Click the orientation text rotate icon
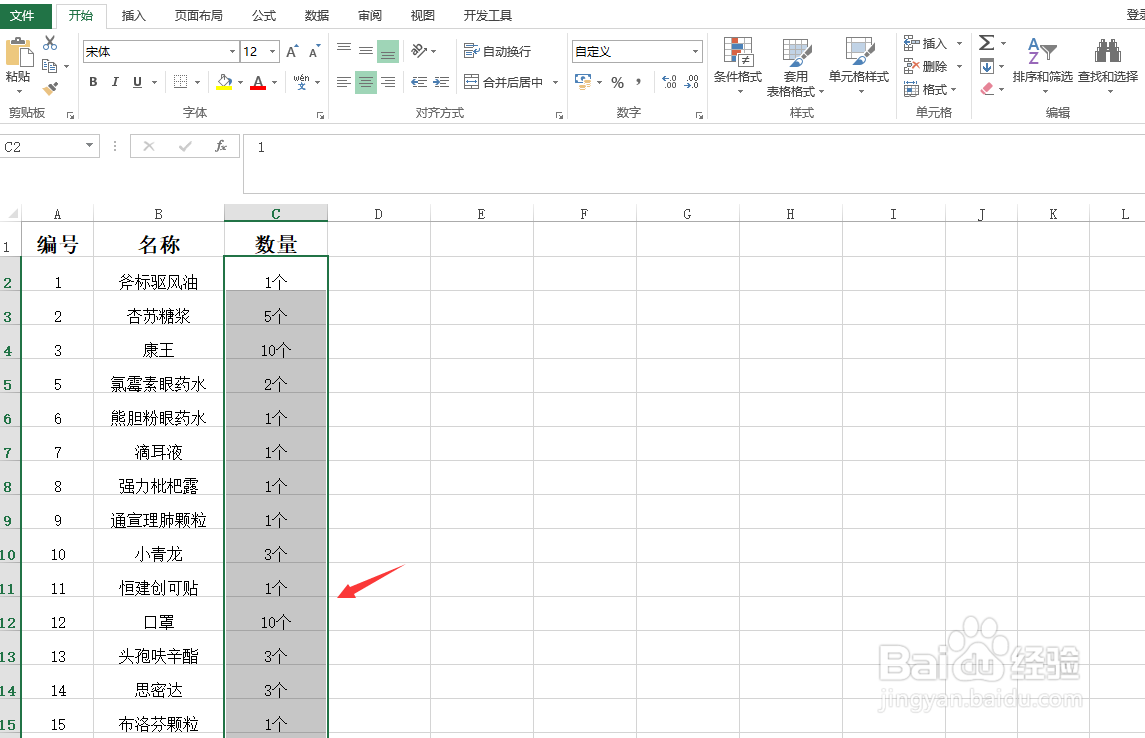 tap(419, 50)
